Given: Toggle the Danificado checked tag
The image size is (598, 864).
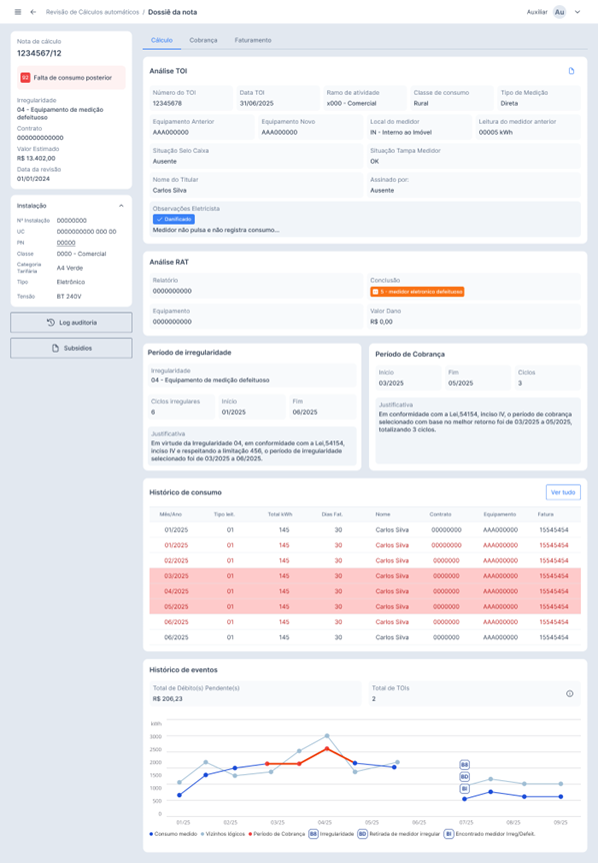Looking at the screenshot, I should point(174,219).
